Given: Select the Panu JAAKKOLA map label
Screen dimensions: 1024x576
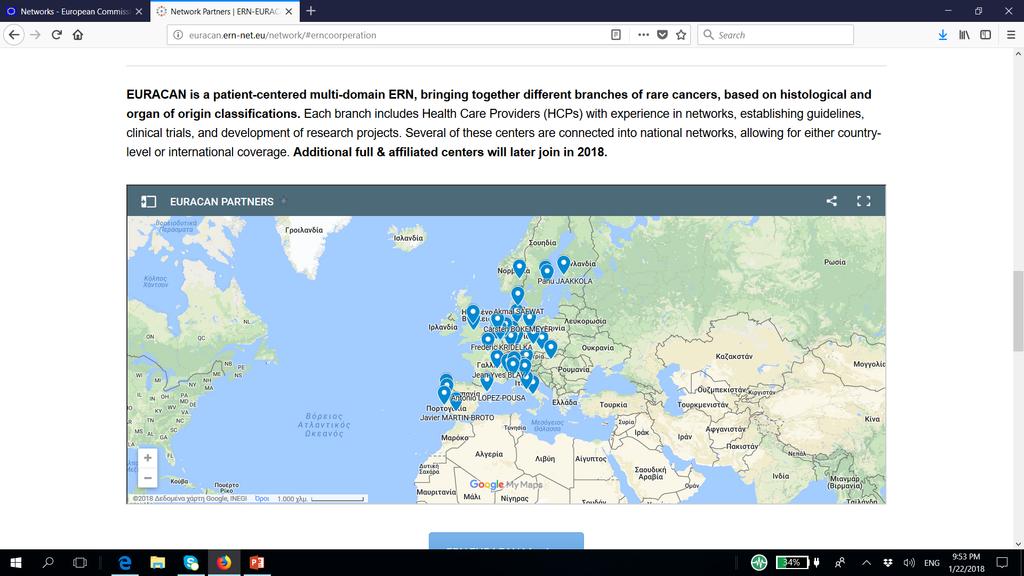Looking at the screenshot, I should point(565,281).
